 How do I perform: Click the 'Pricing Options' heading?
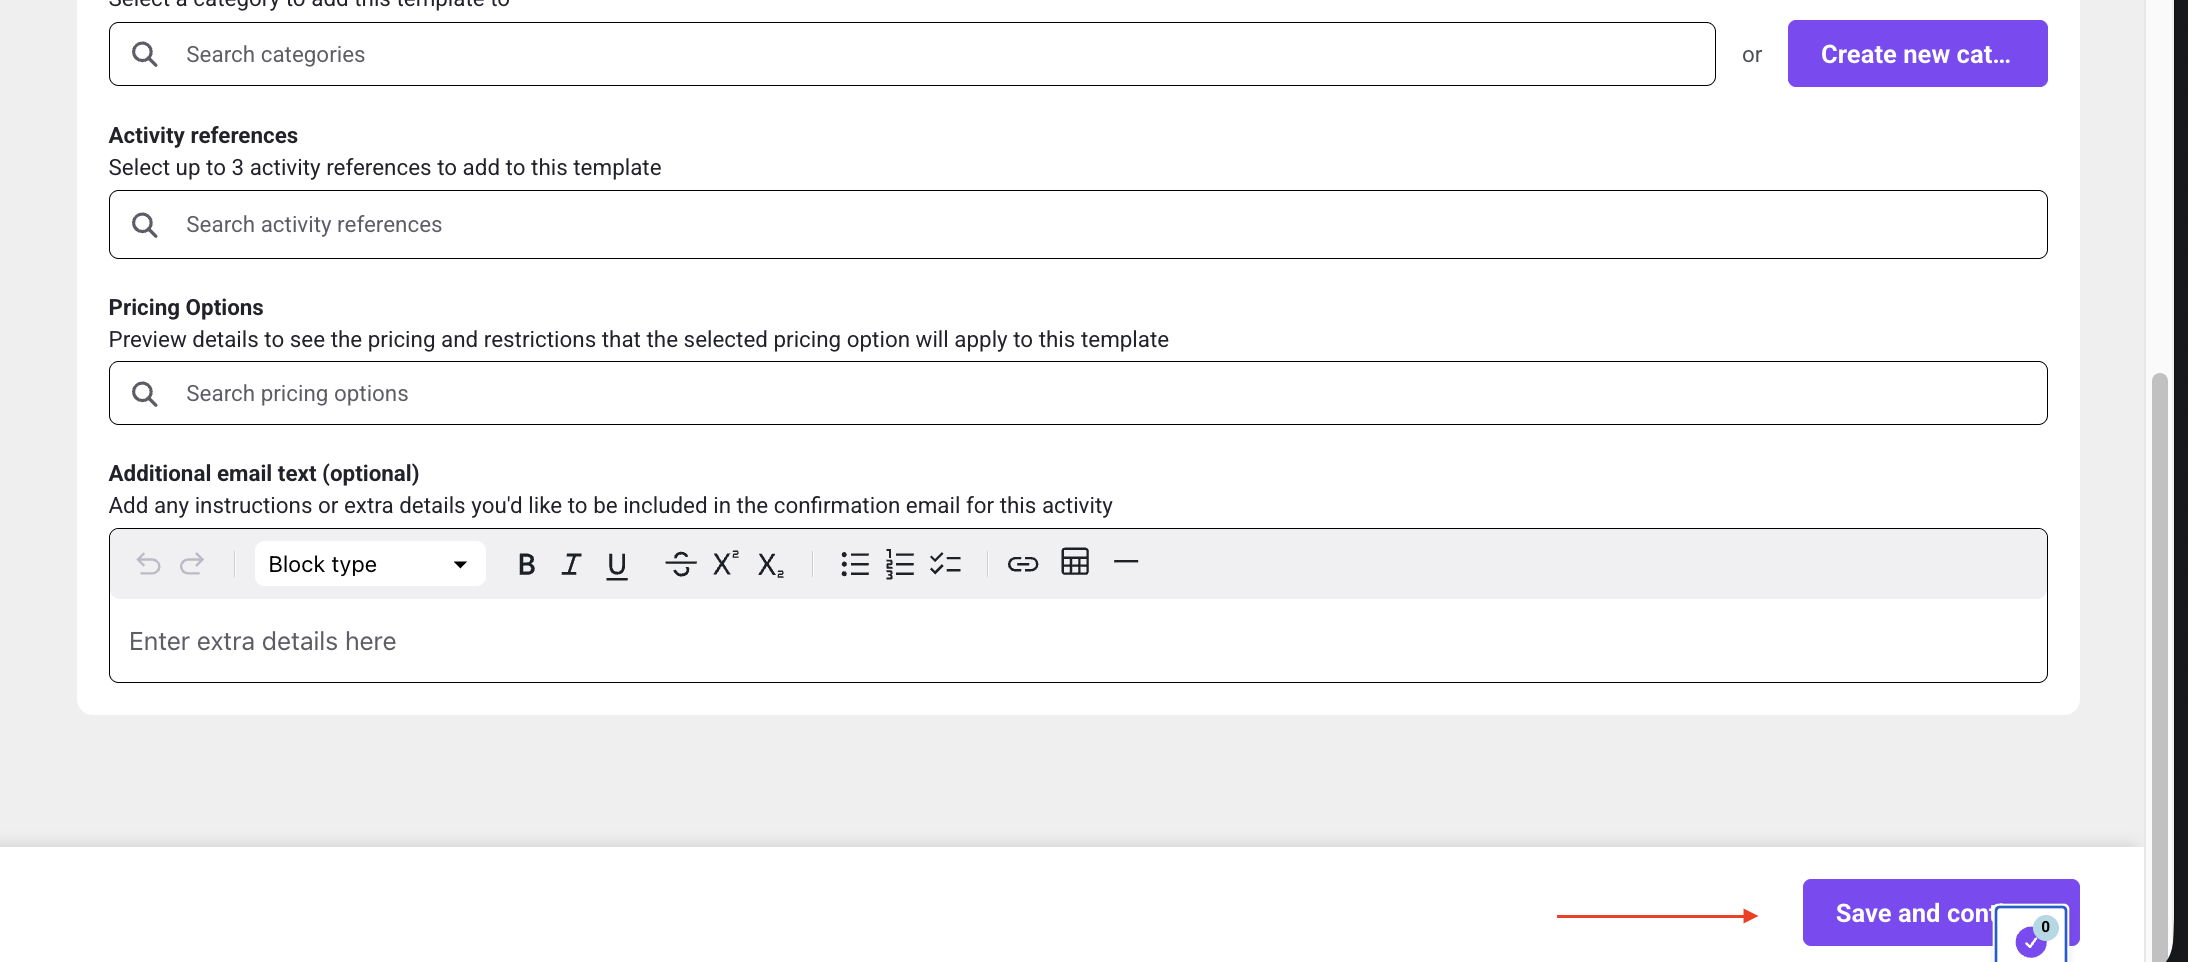(x=186, y=307)
